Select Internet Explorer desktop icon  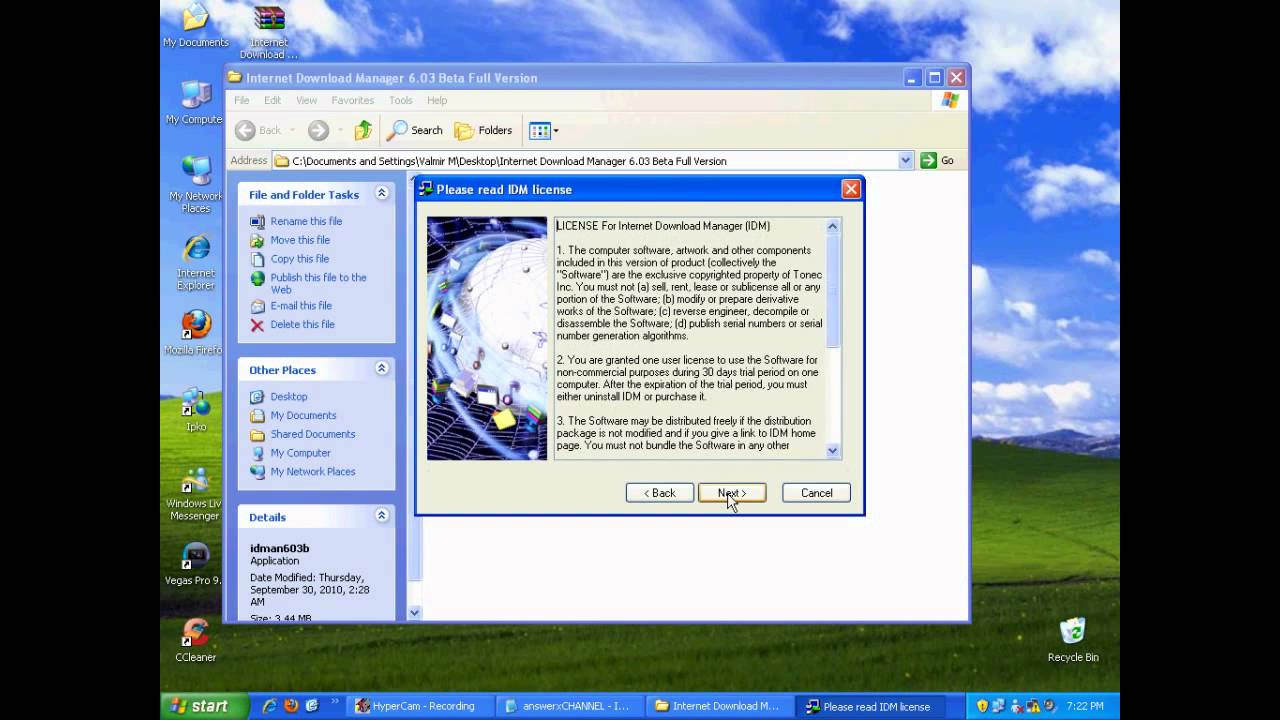(x=196, y=263)
